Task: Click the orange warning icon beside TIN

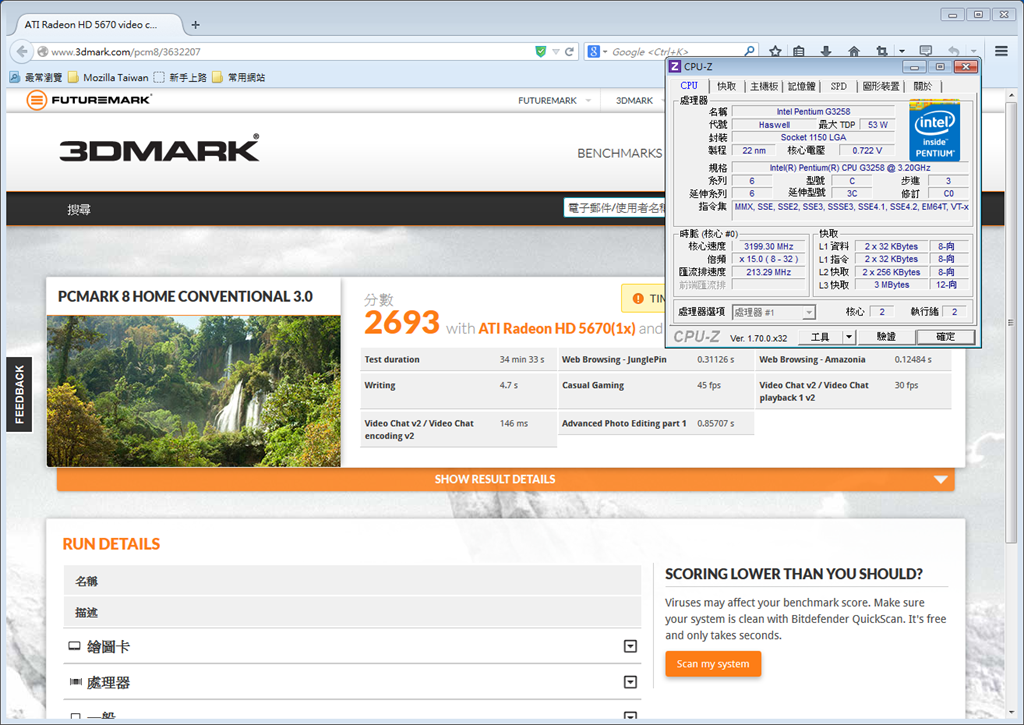Action: tap(638, 298)
